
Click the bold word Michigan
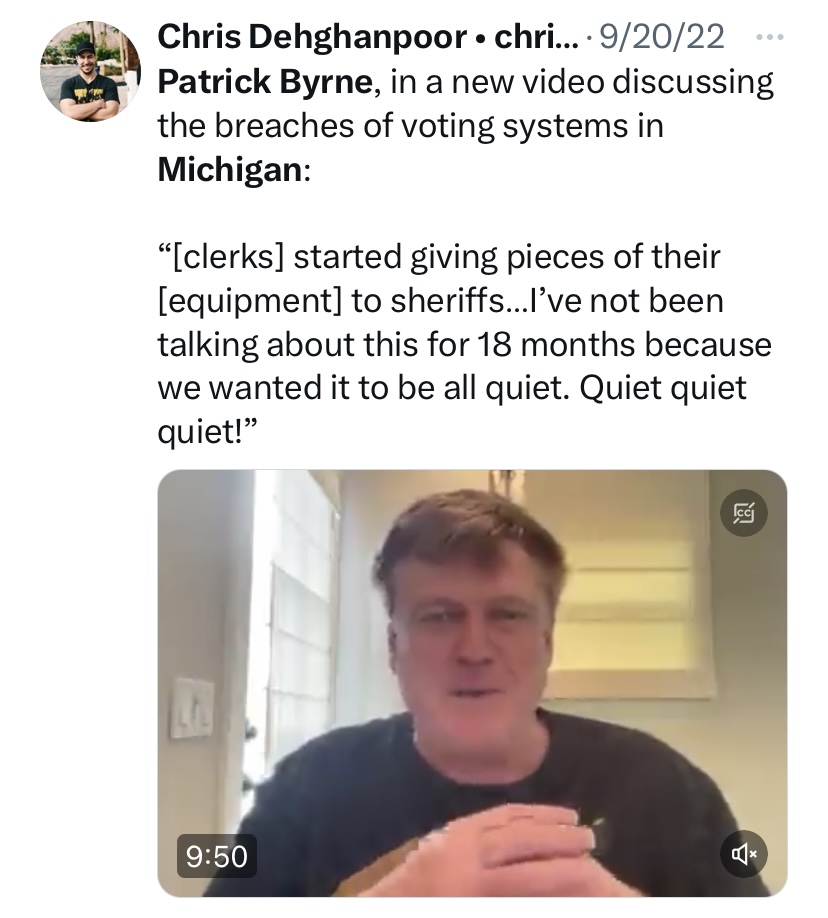click(x=230, y=169)
